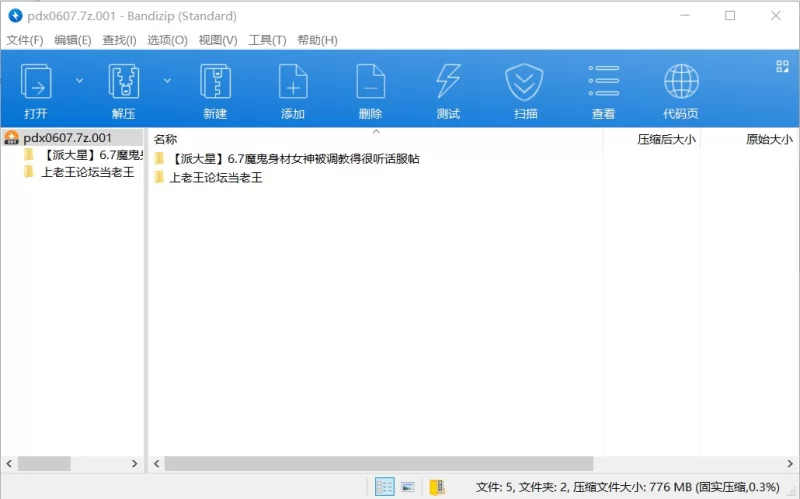
Task: Click left arrow of tree panel scrollbar
Action: pyautogui.click(x=9, y=464)
